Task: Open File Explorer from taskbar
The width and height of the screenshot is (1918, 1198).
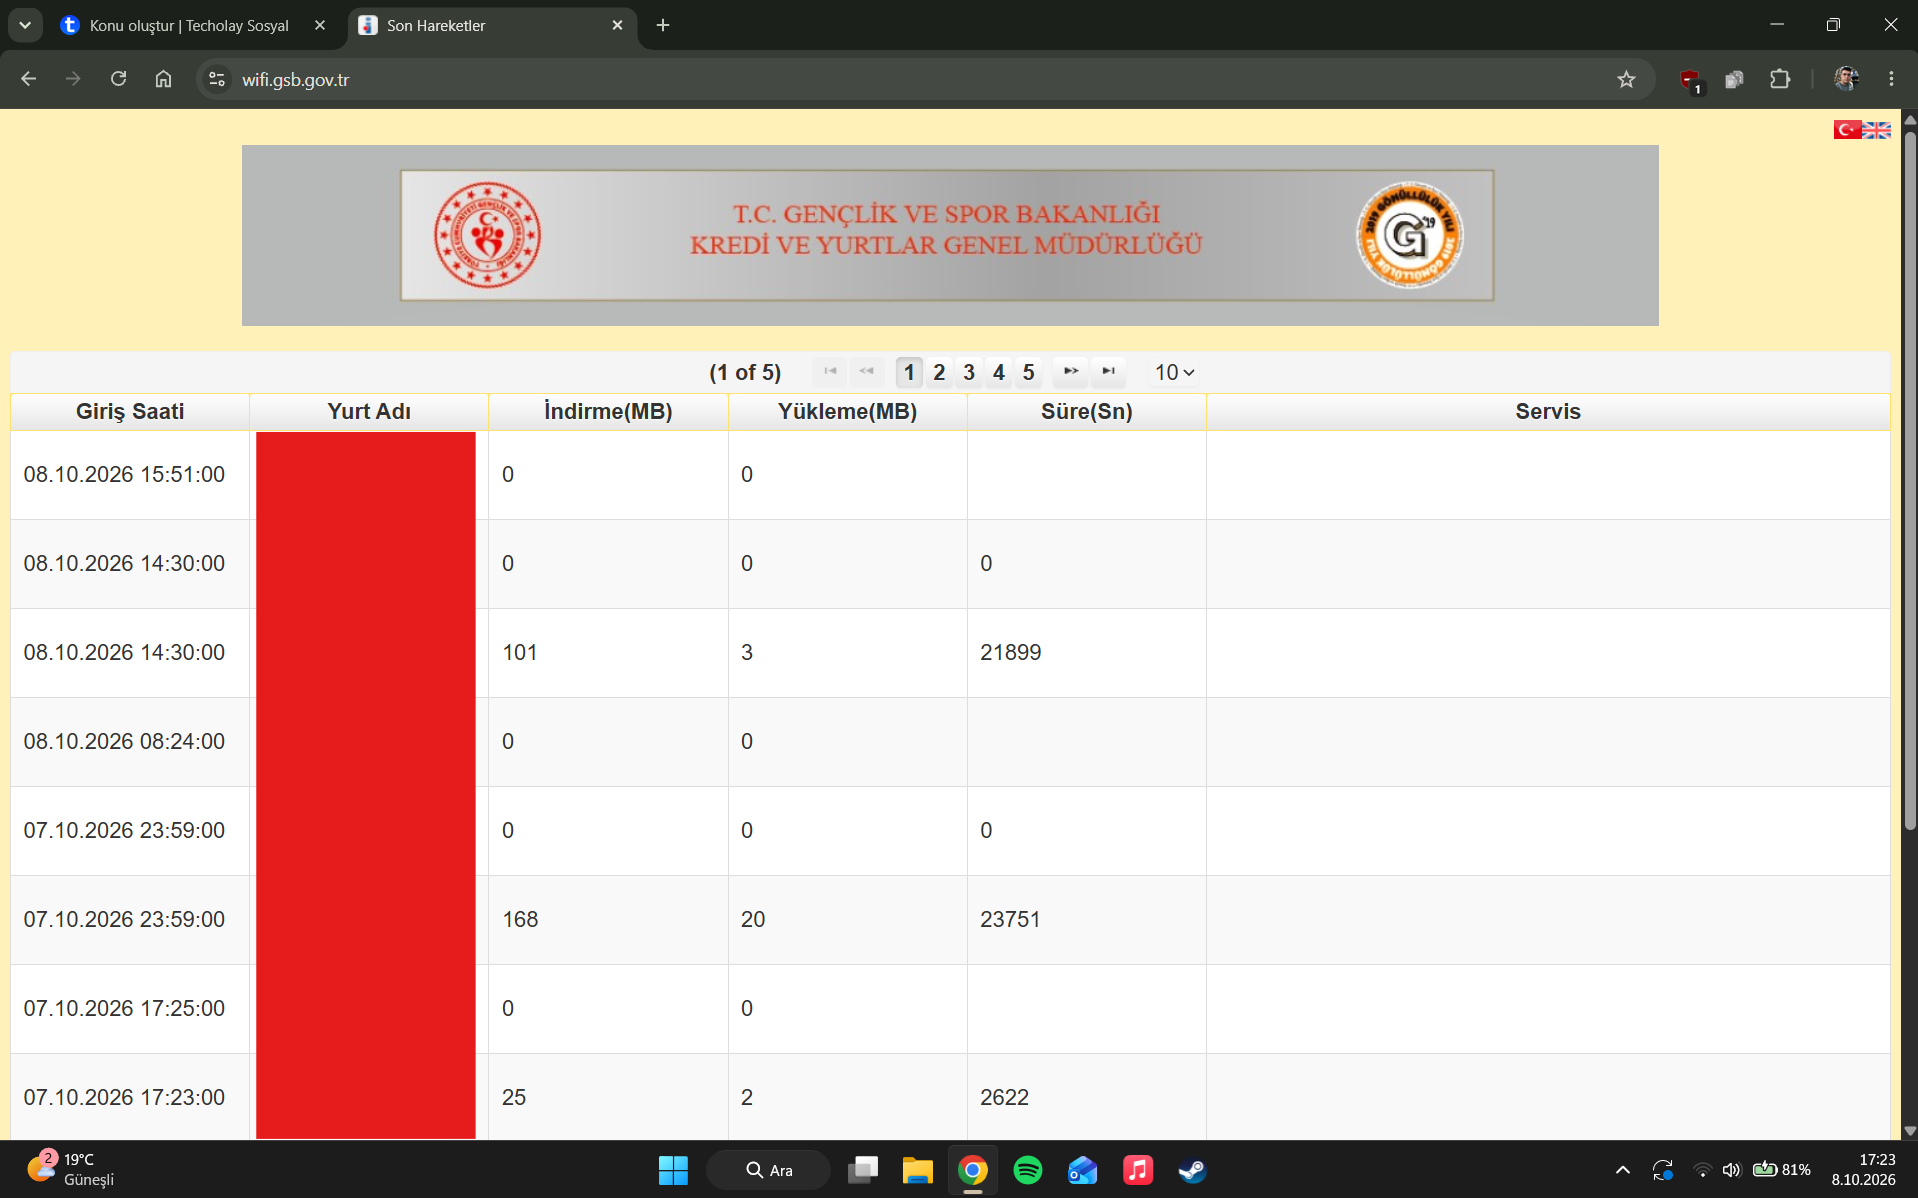Action: [917, 1170]
